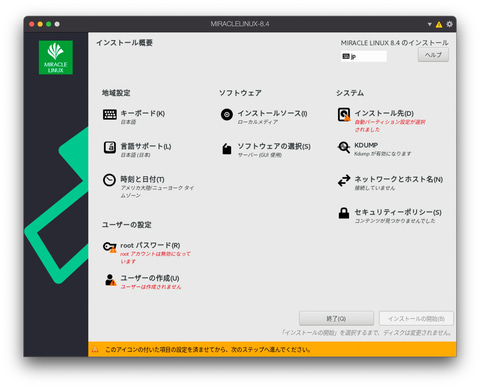Click the red ユーザーは作成されません warning
Viewport: 480px width, 388px height.
pyautogui.click(x=151, y=287)
